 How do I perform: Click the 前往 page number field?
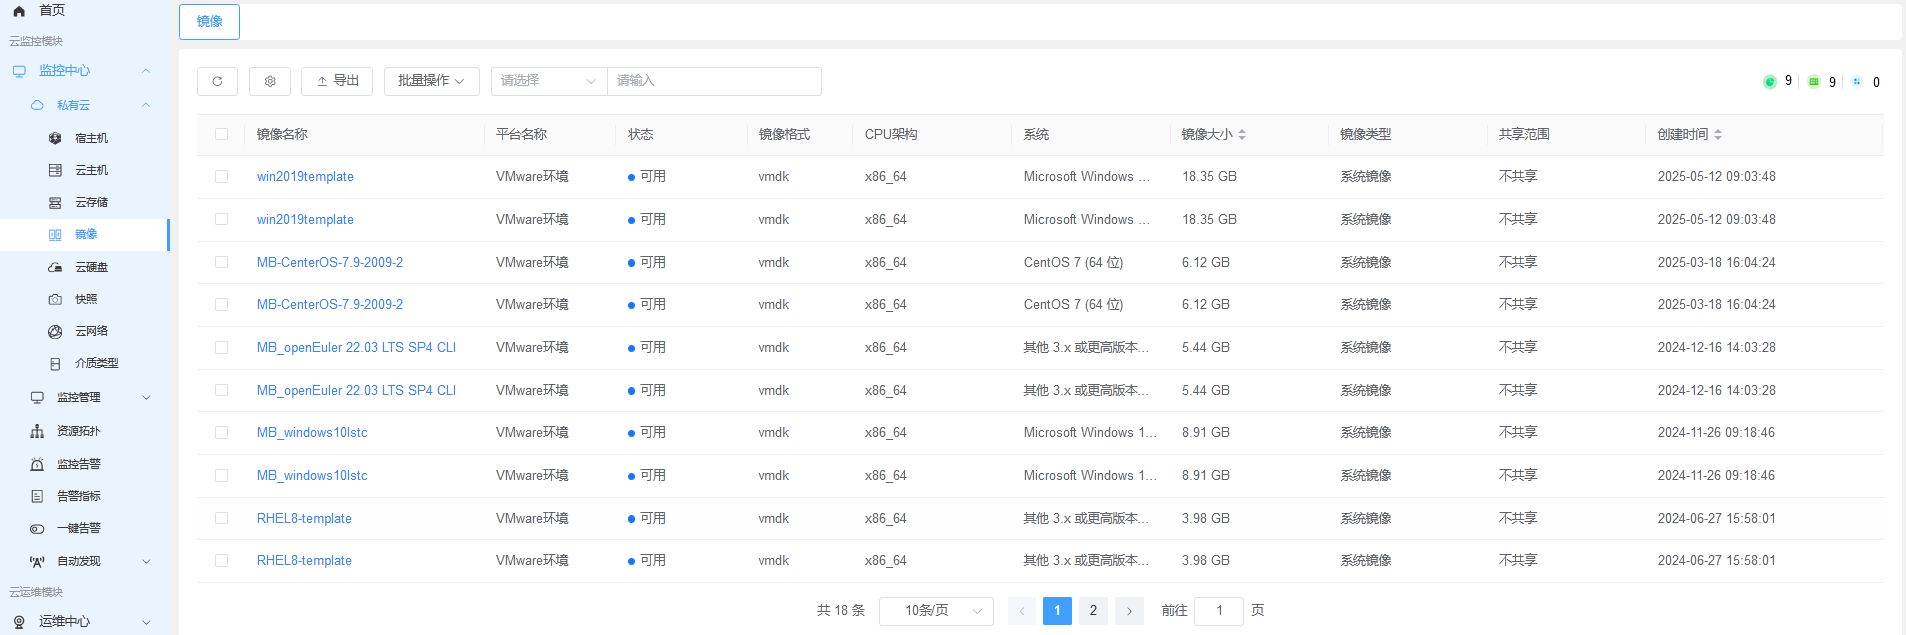(1219, 611)
